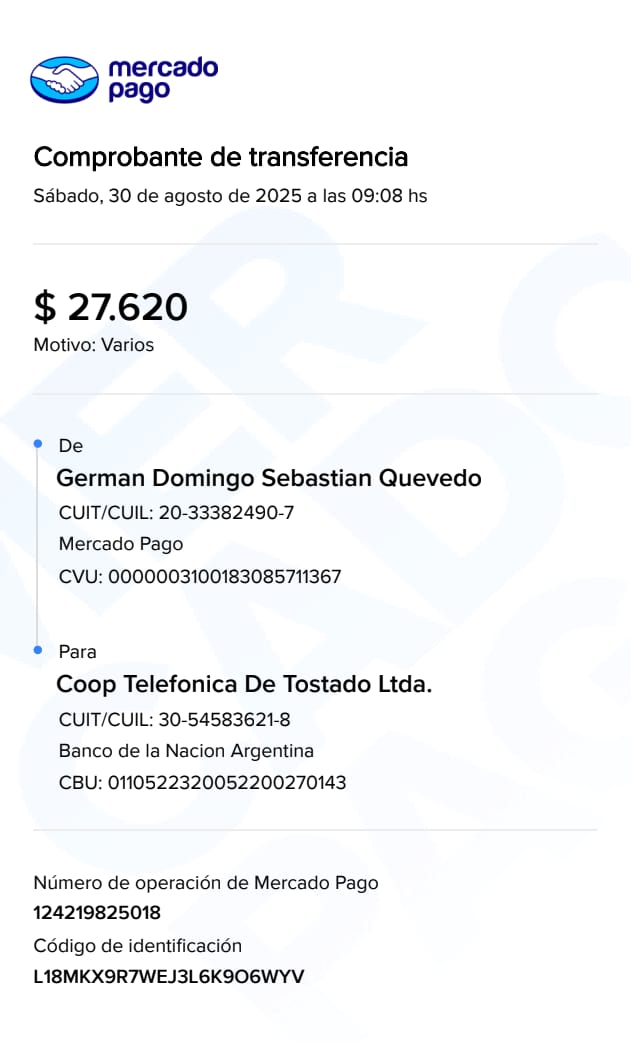Select the sender CUIT/CUIL 20-33382490-7

tap(176, 513)
